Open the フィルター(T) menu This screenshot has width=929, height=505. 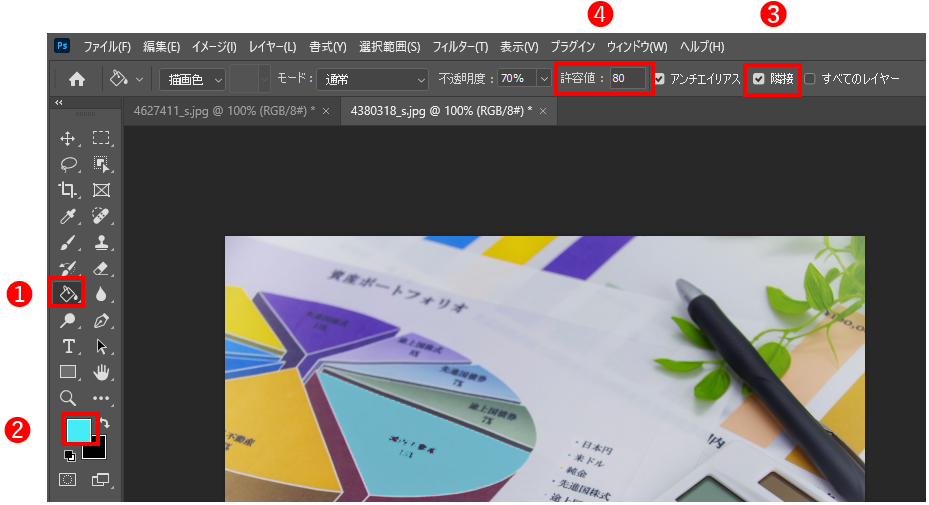coord(460,47)
